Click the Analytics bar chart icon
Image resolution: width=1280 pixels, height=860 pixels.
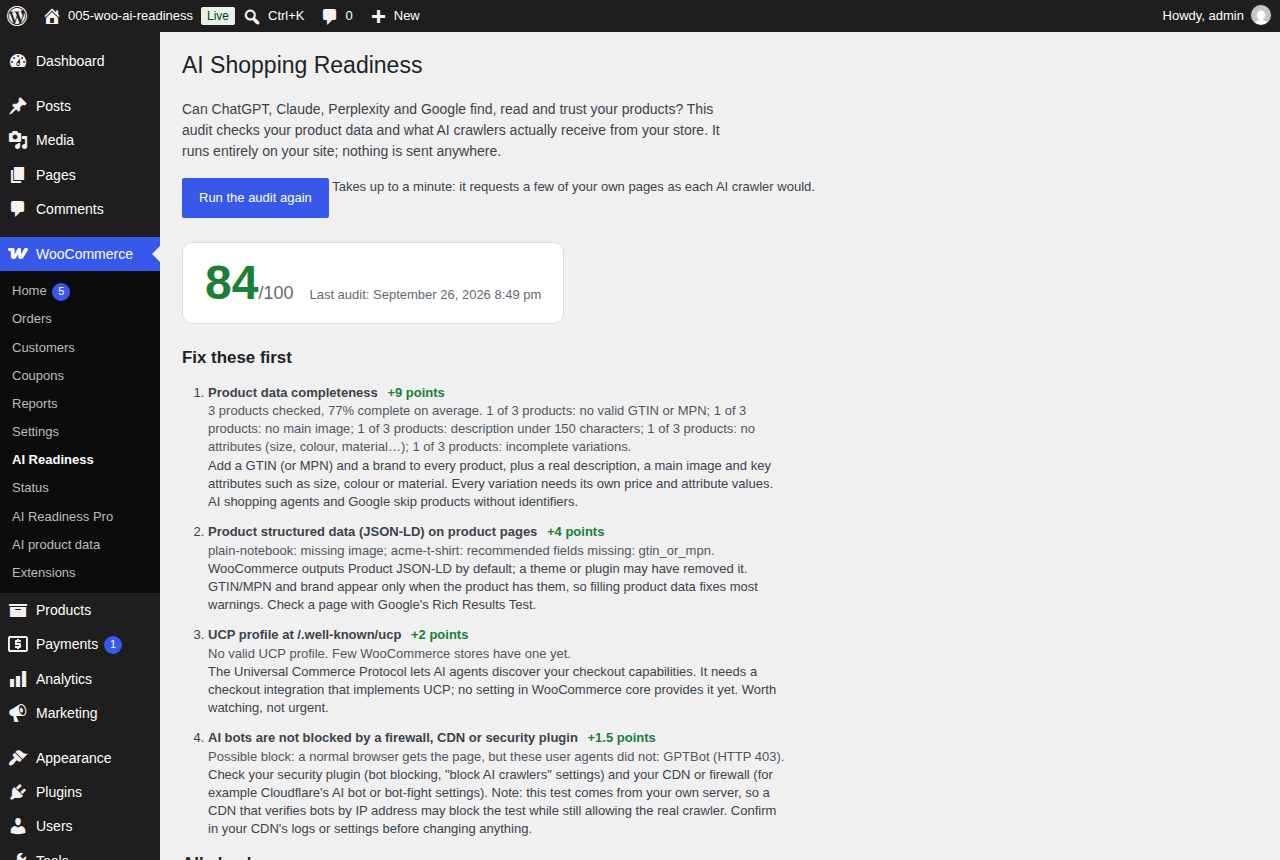coord(18,679)
